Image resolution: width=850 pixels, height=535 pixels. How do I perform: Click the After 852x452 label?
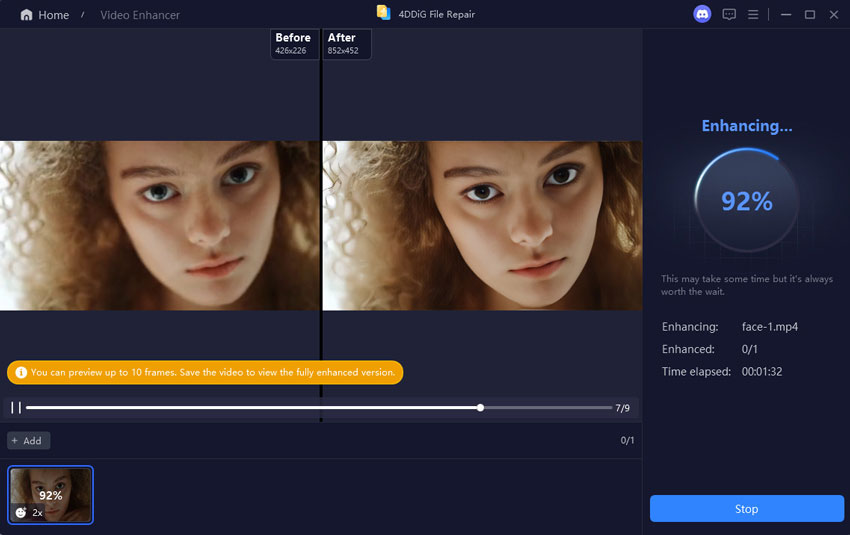click(x=346, y=43)
